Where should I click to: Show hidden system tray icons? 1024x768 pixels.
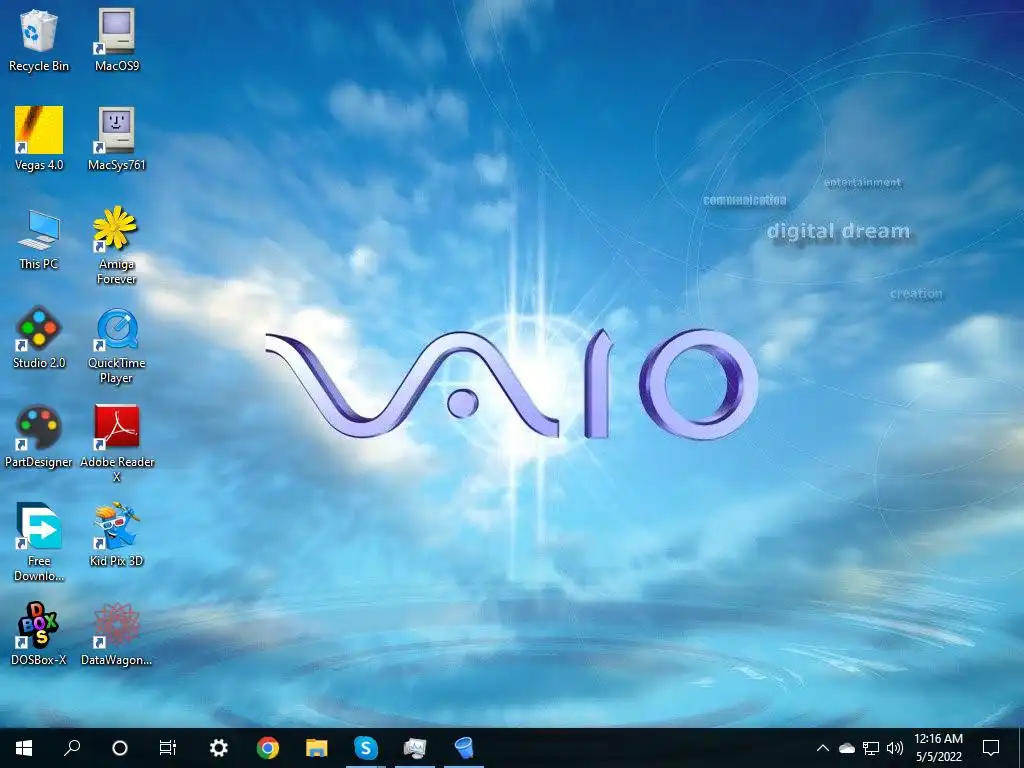(823, 748)
